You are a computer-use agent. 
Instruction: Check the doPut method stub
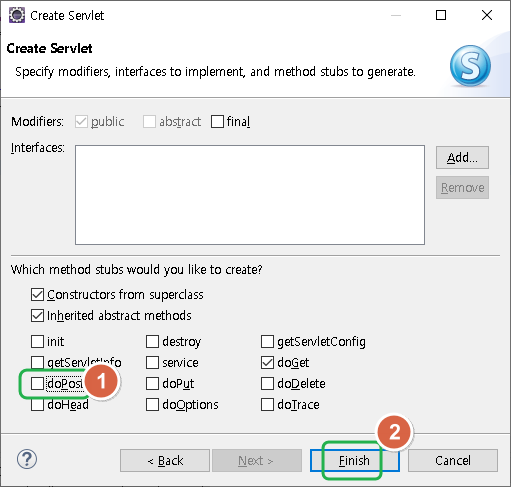152,383
